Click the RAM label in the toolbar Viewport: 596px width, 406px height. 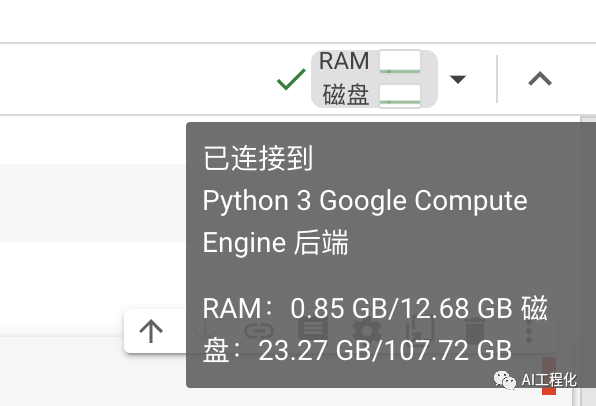[x=344, y=61]
